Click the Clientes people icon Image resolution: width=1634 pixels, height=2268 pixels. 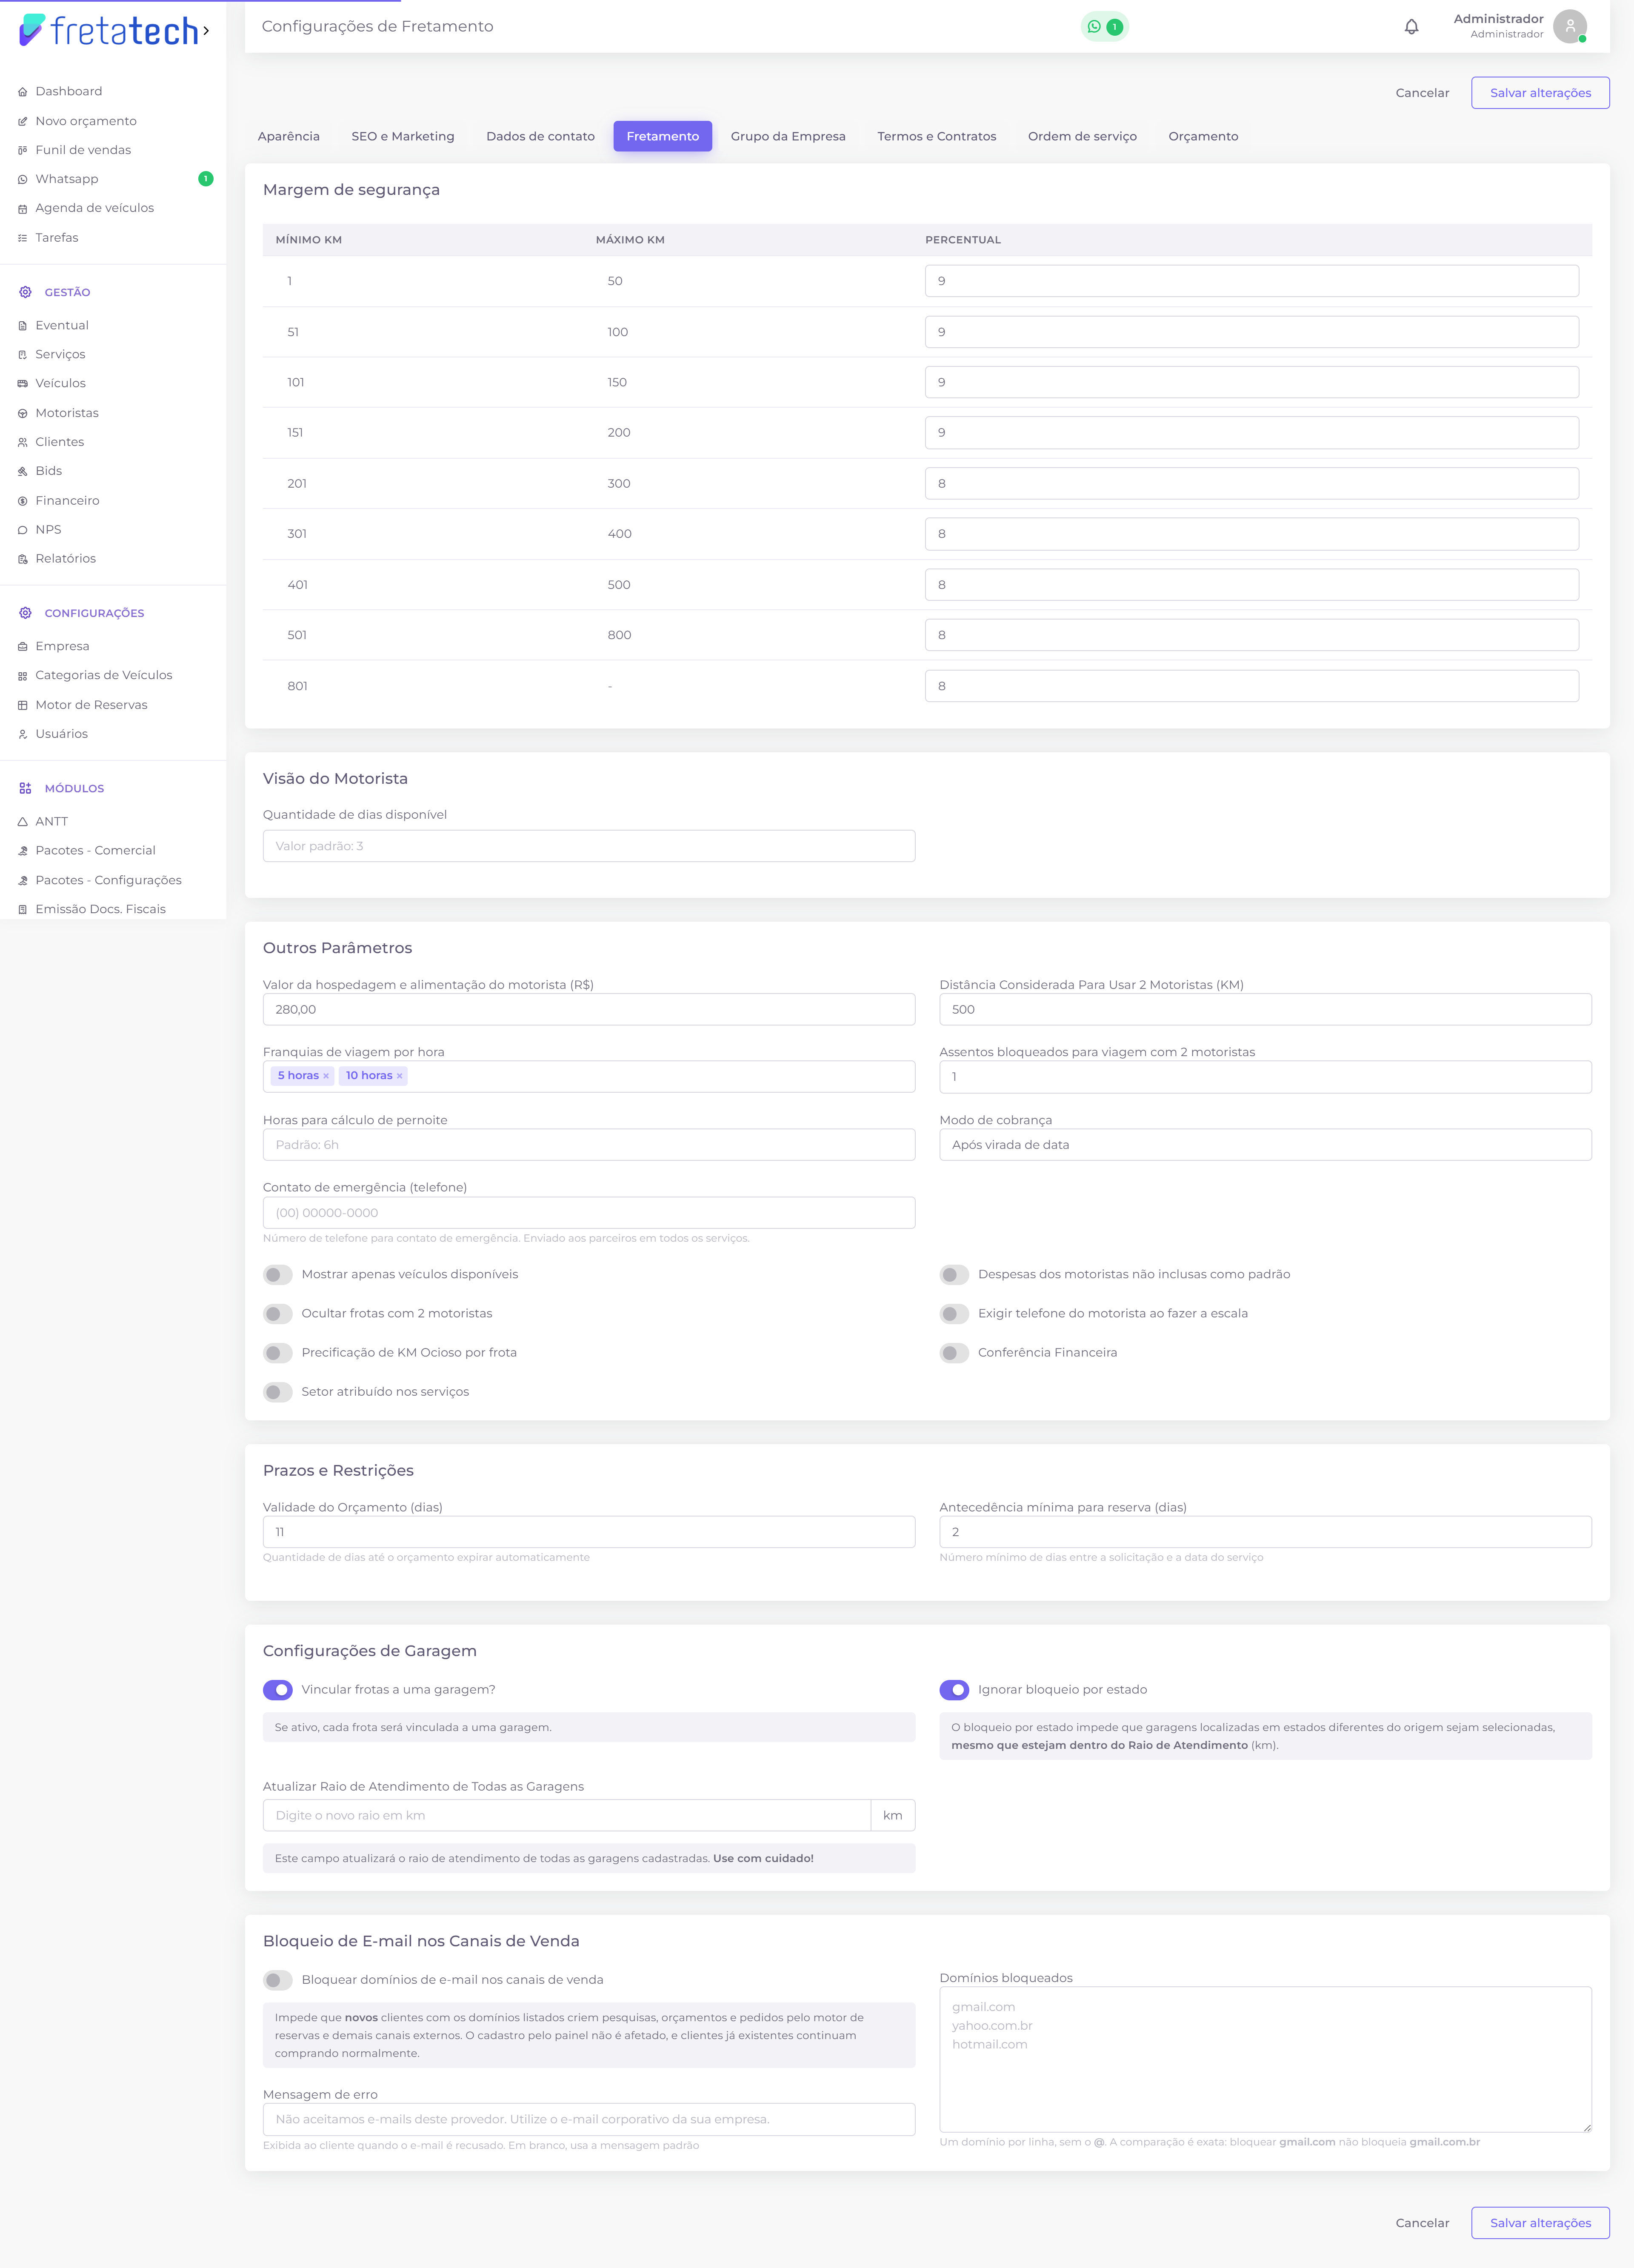(23, 442)
